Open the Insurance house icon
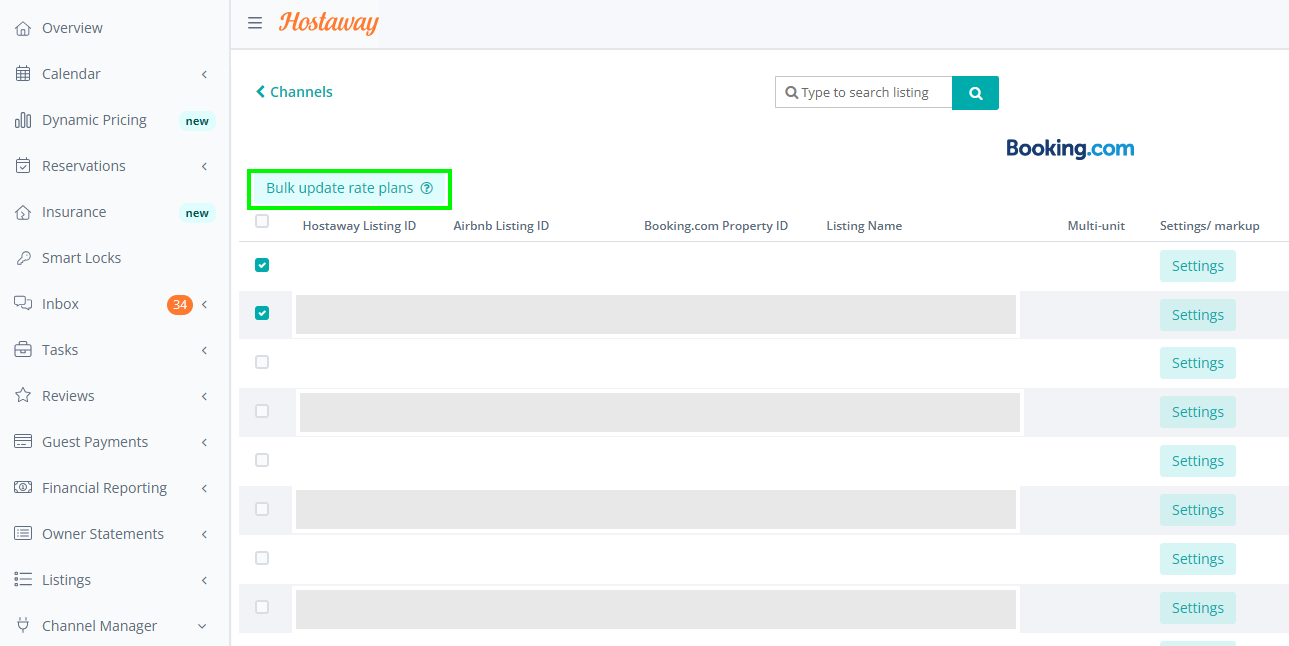This screenshot has height=646, width=1289. click(x=23, y=212)
